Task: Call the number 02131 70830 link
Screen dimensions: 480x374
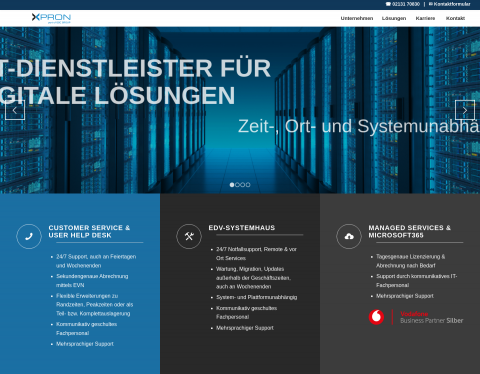Action: pyautogui.click(x=406, y=4)
